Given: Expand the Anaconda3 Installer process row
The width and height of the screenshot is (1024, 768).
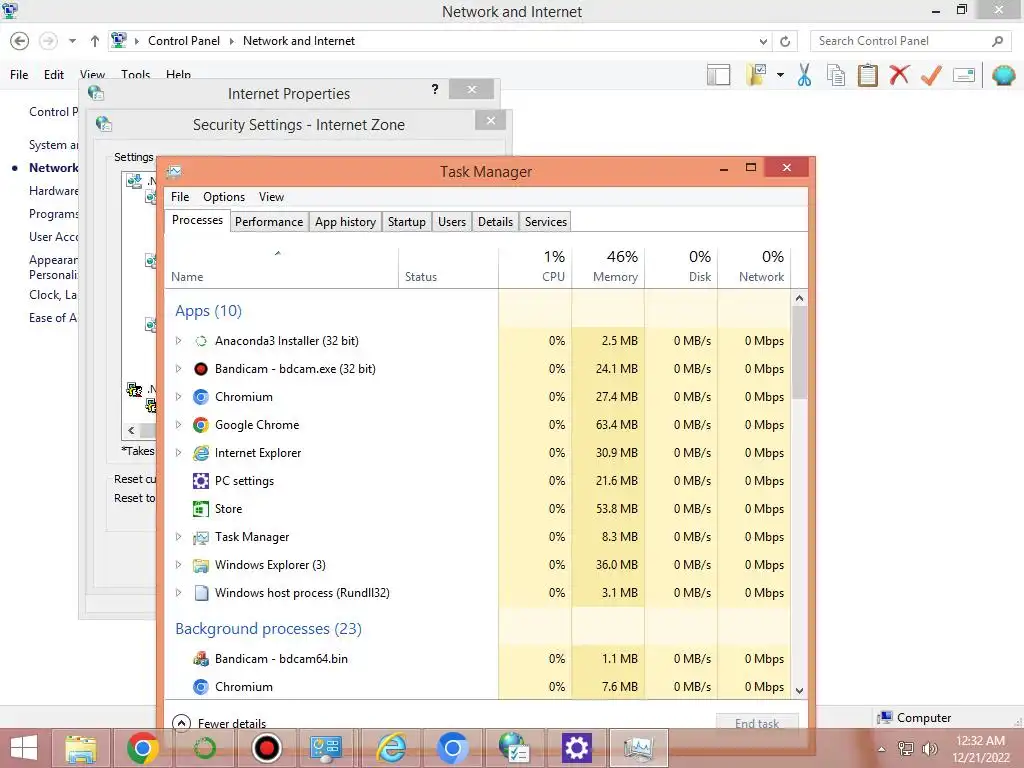Looking at the screenshot, I should [x=178, y=341].
